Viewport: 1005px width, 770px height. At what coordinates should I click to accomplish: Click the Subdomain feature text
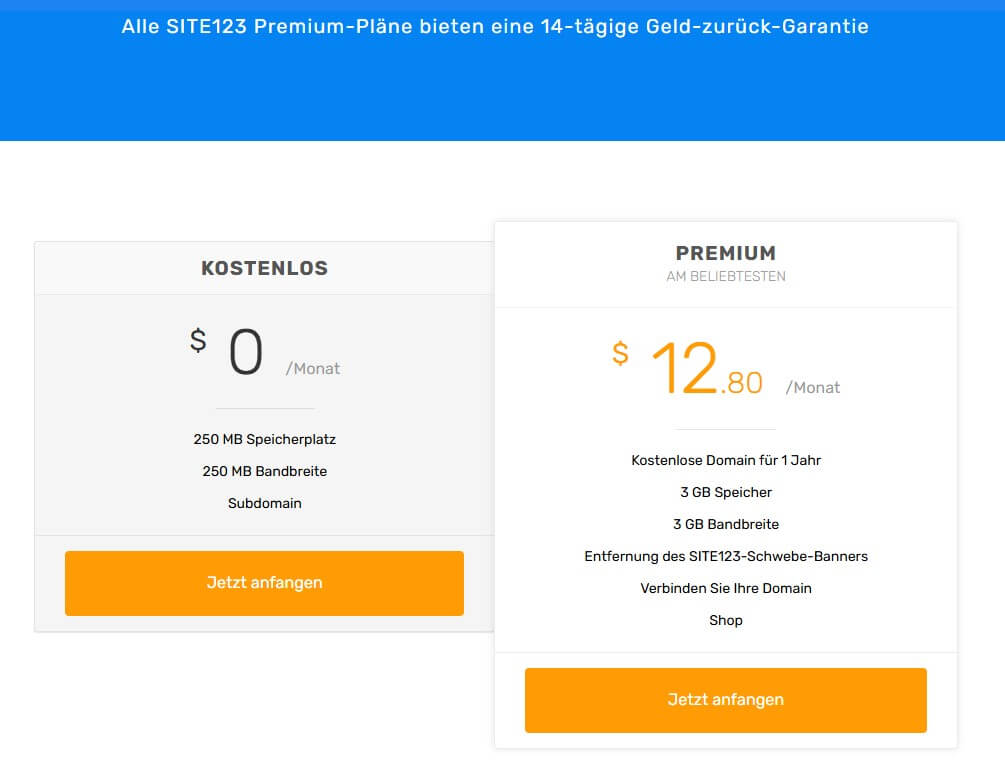click(x=264, y=503)
